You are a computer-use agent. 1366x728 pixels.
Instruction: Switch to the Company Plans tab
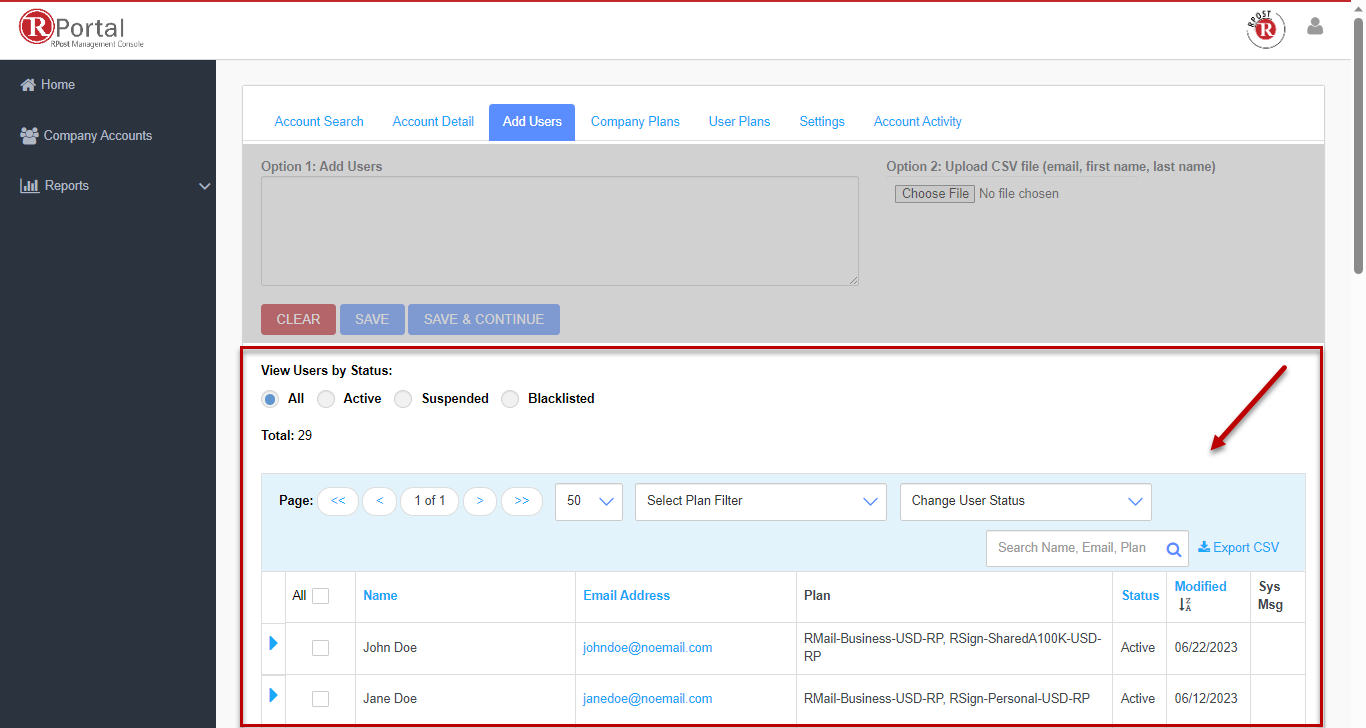pos(635,122)
